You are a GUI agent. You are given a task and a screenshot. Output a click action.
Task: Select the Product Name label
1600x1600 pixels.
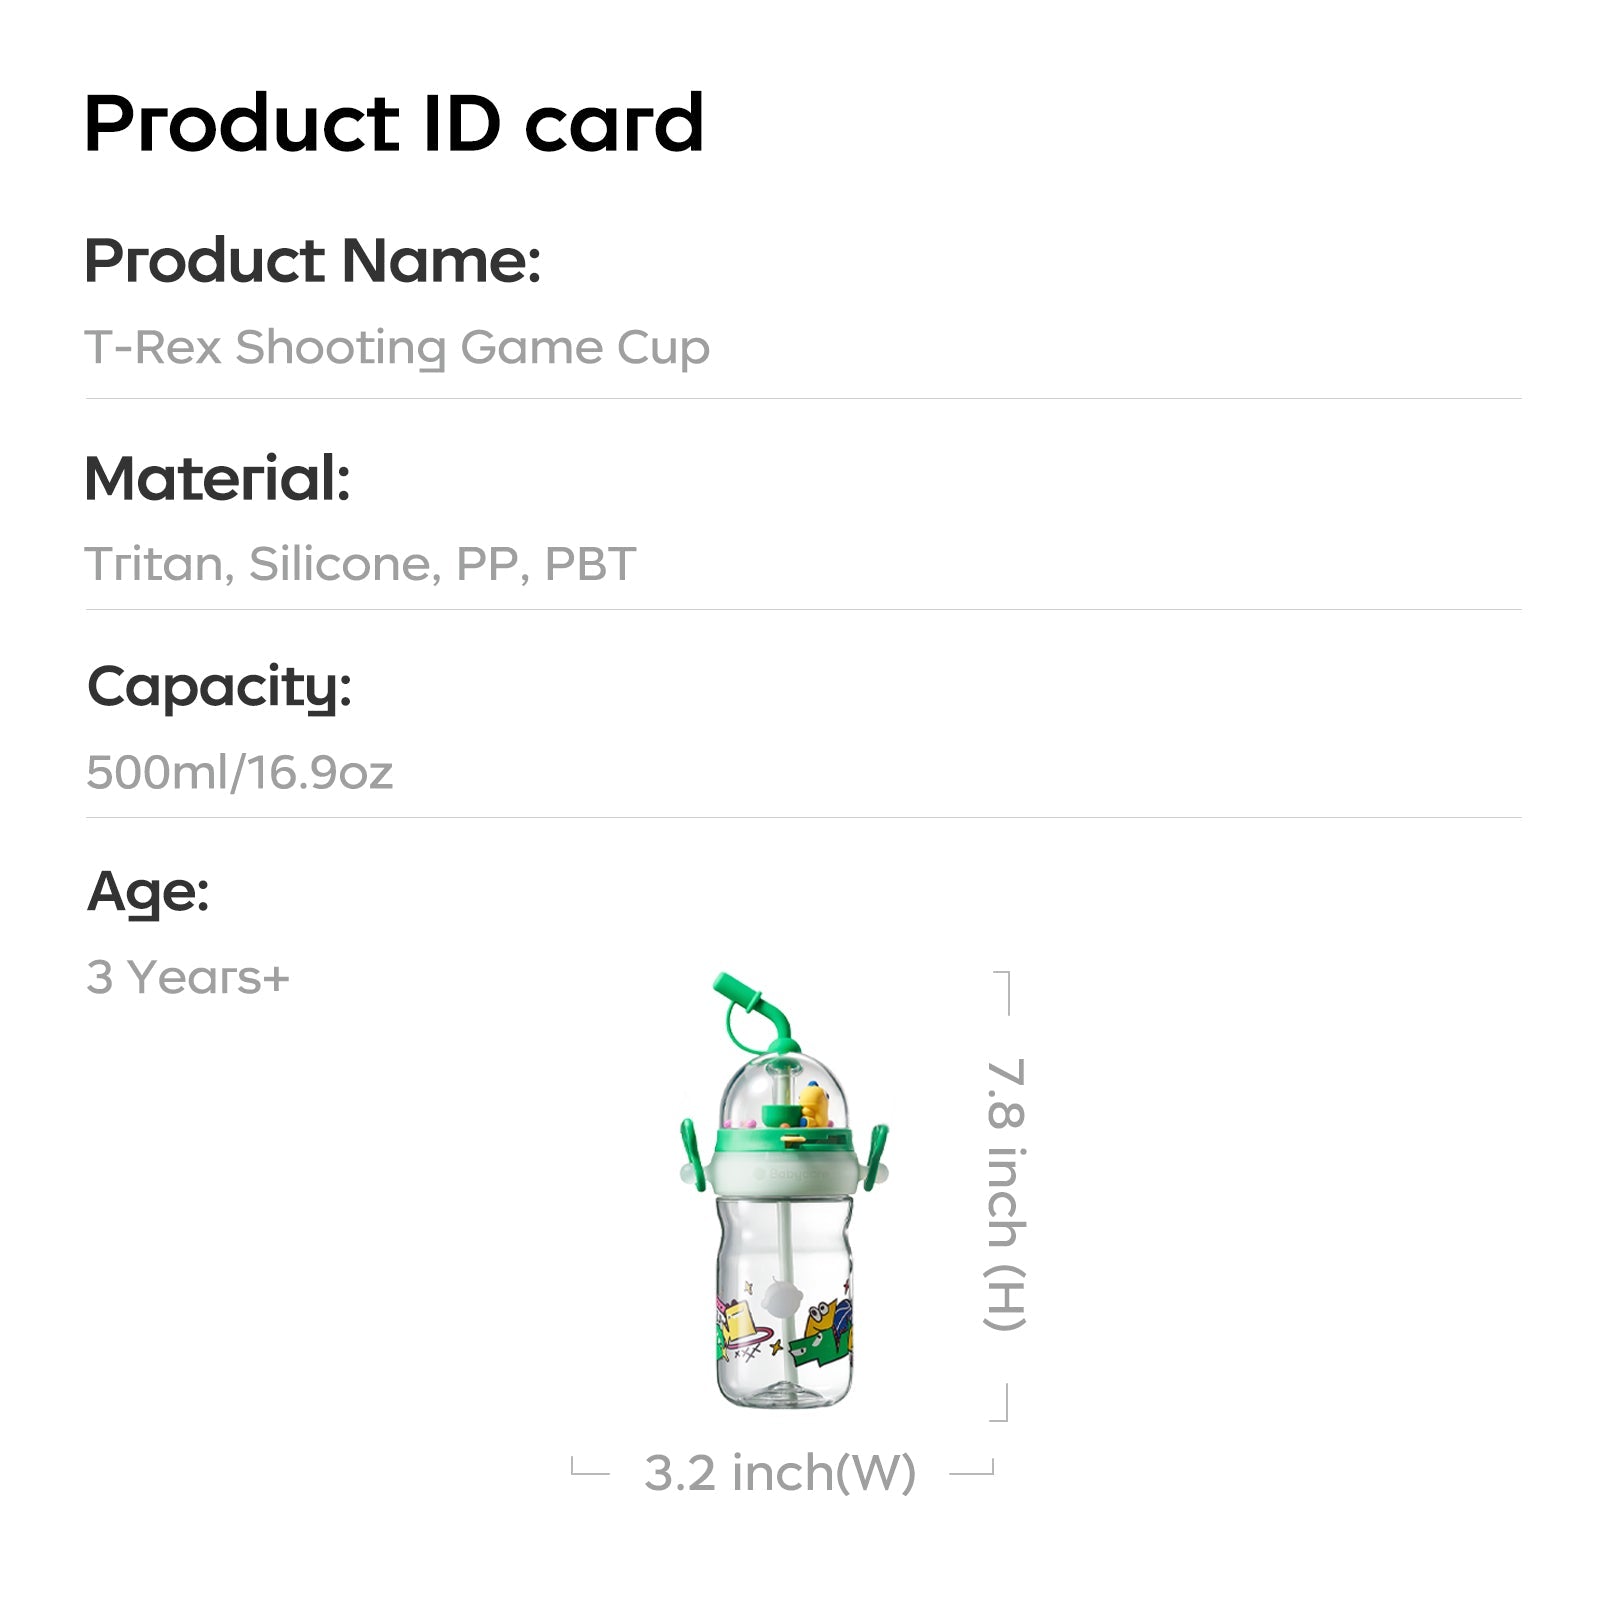coord(312,261)
